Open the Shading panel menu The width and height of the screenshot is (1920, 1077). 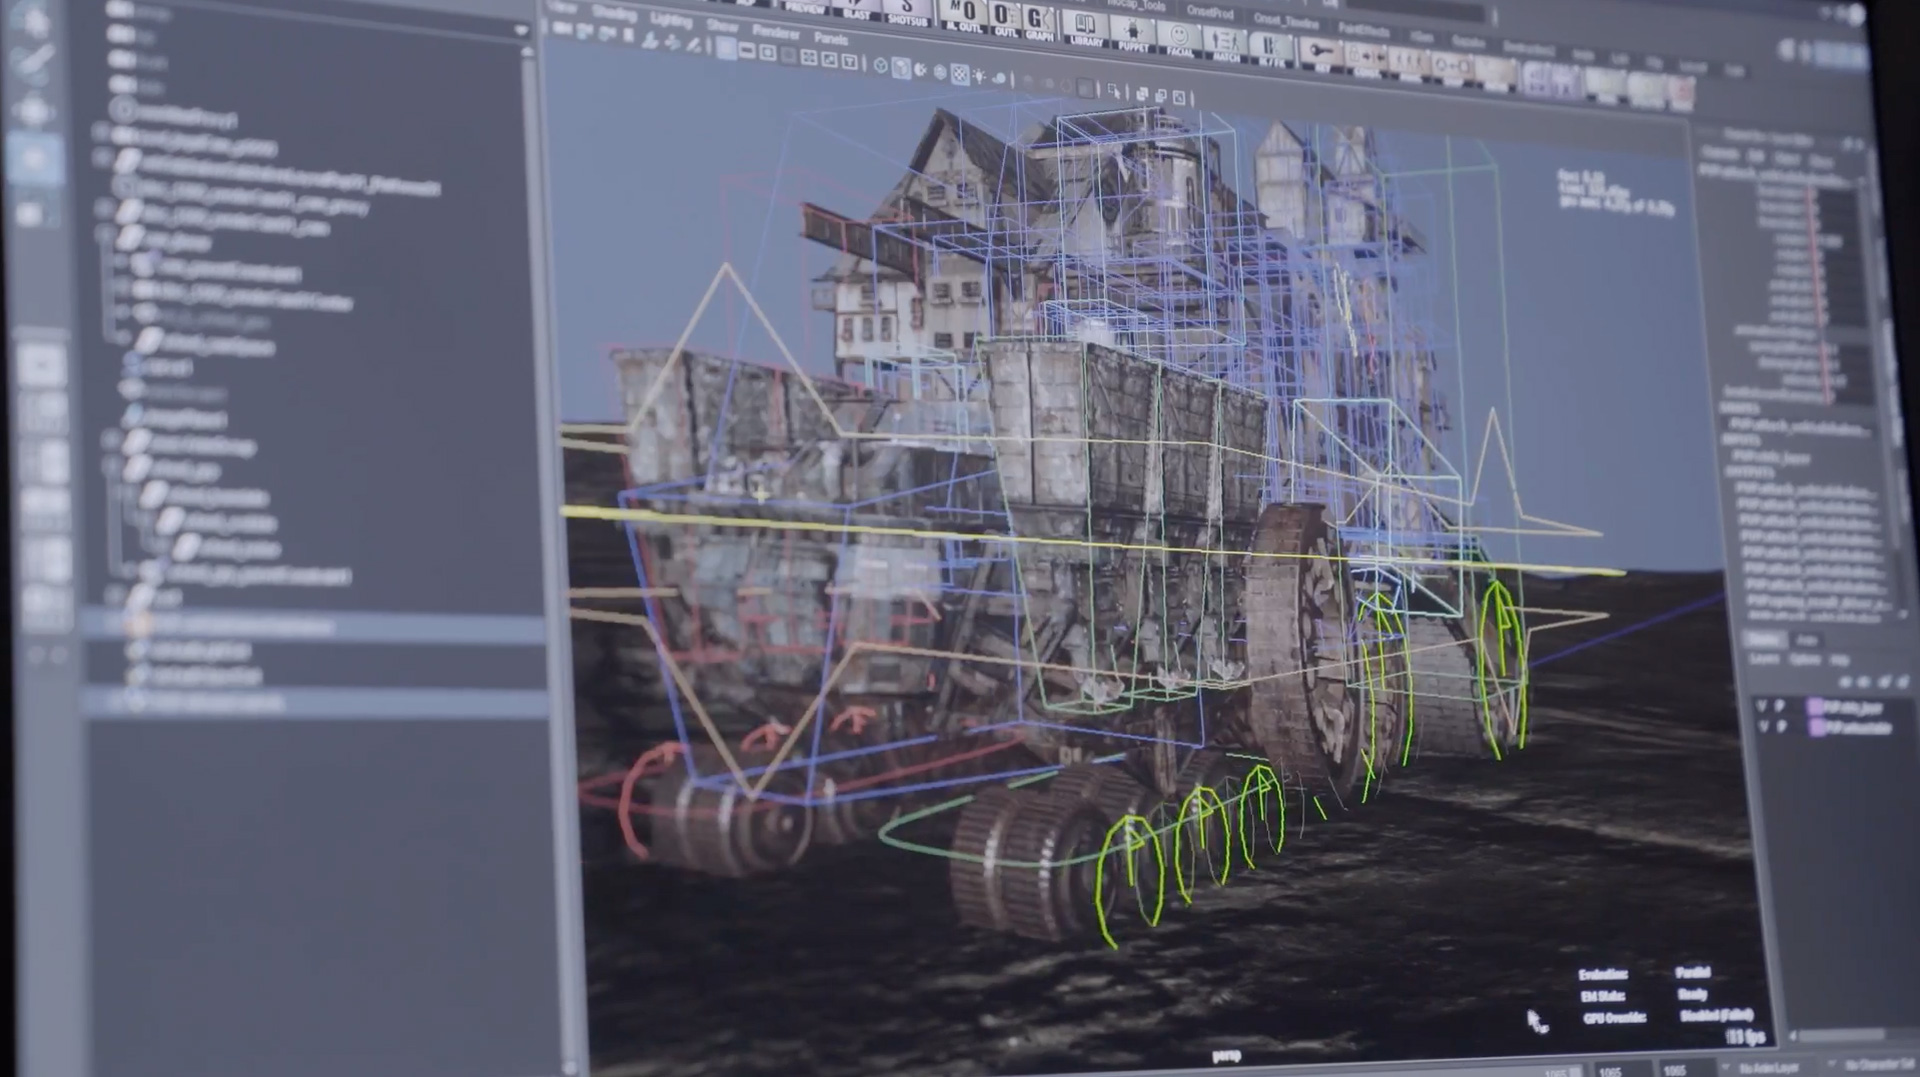point(614,12)
